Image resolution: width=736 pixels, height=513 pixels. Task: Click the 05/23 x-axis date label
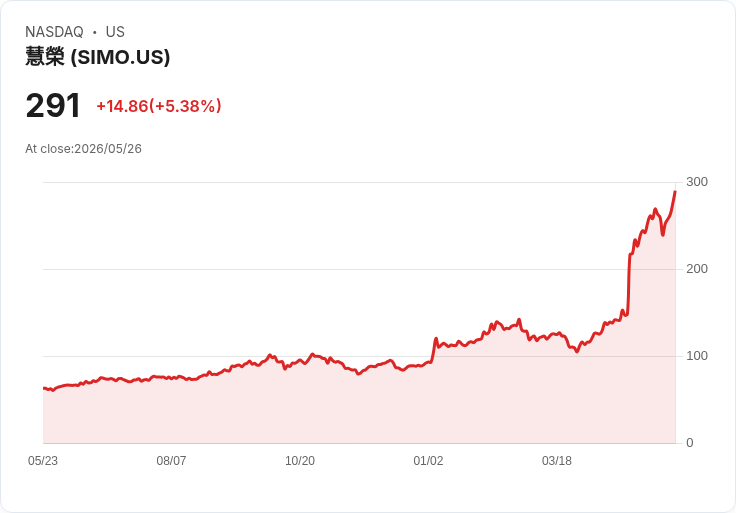43,461
